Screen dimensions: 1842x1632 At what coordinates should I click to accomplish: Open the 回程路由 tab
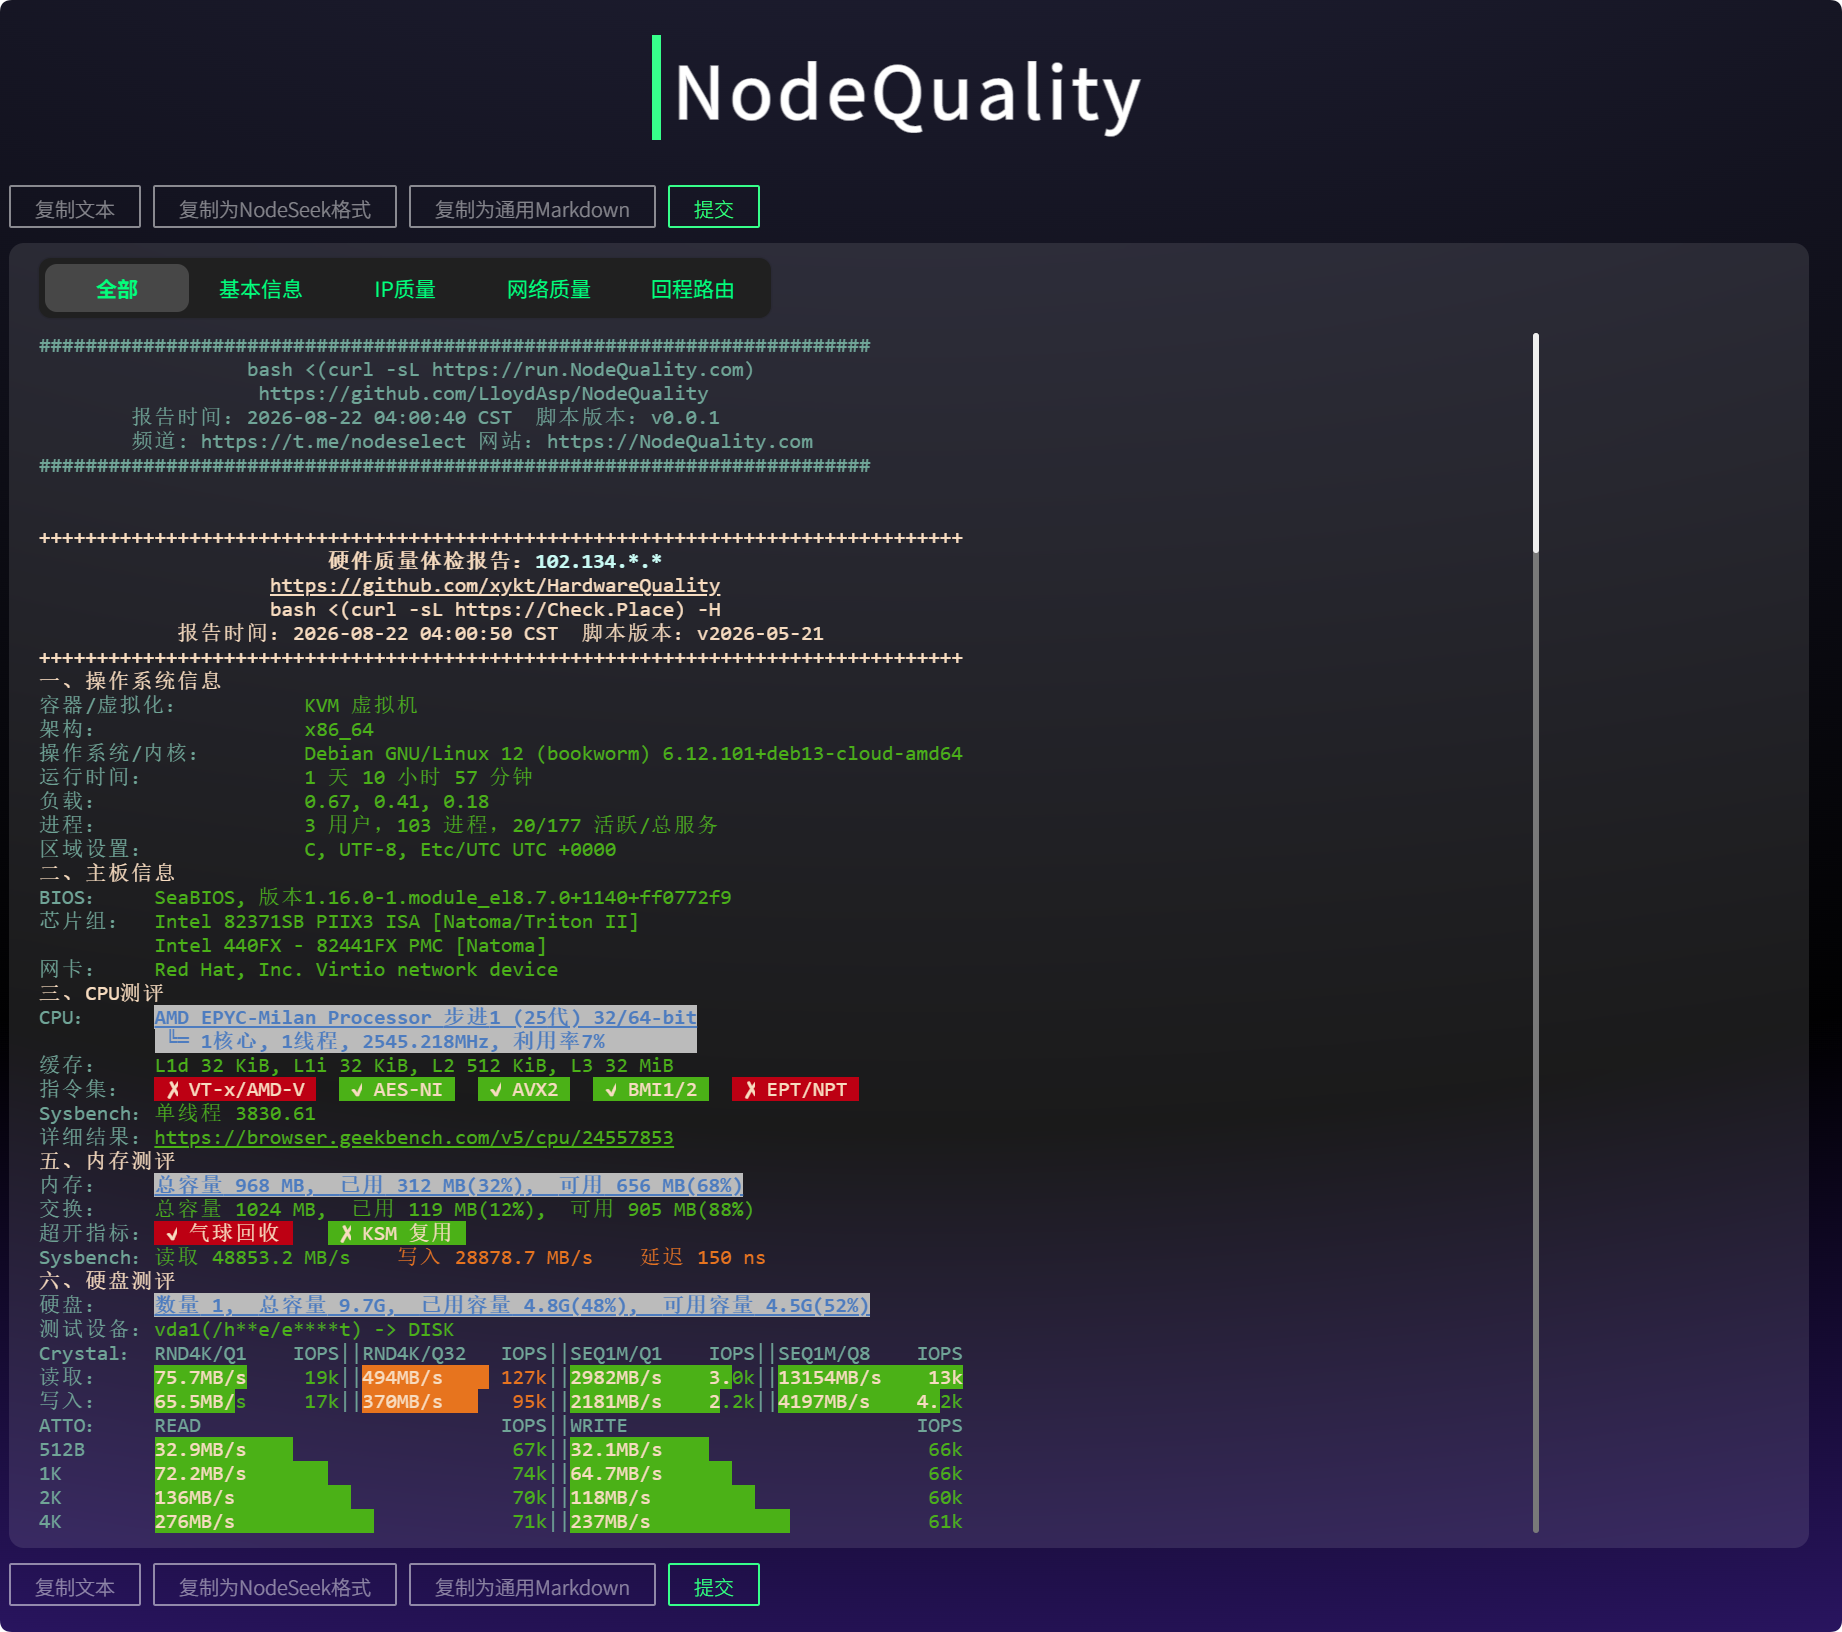693,289
